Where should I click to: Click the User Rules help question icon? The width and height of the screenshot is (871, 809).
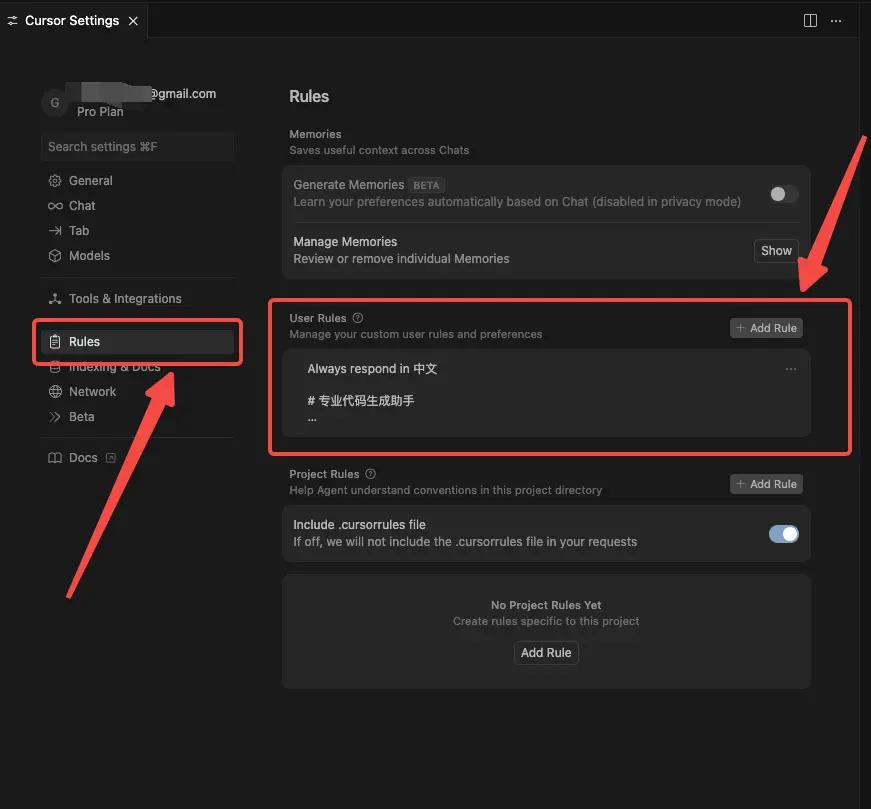358,318
